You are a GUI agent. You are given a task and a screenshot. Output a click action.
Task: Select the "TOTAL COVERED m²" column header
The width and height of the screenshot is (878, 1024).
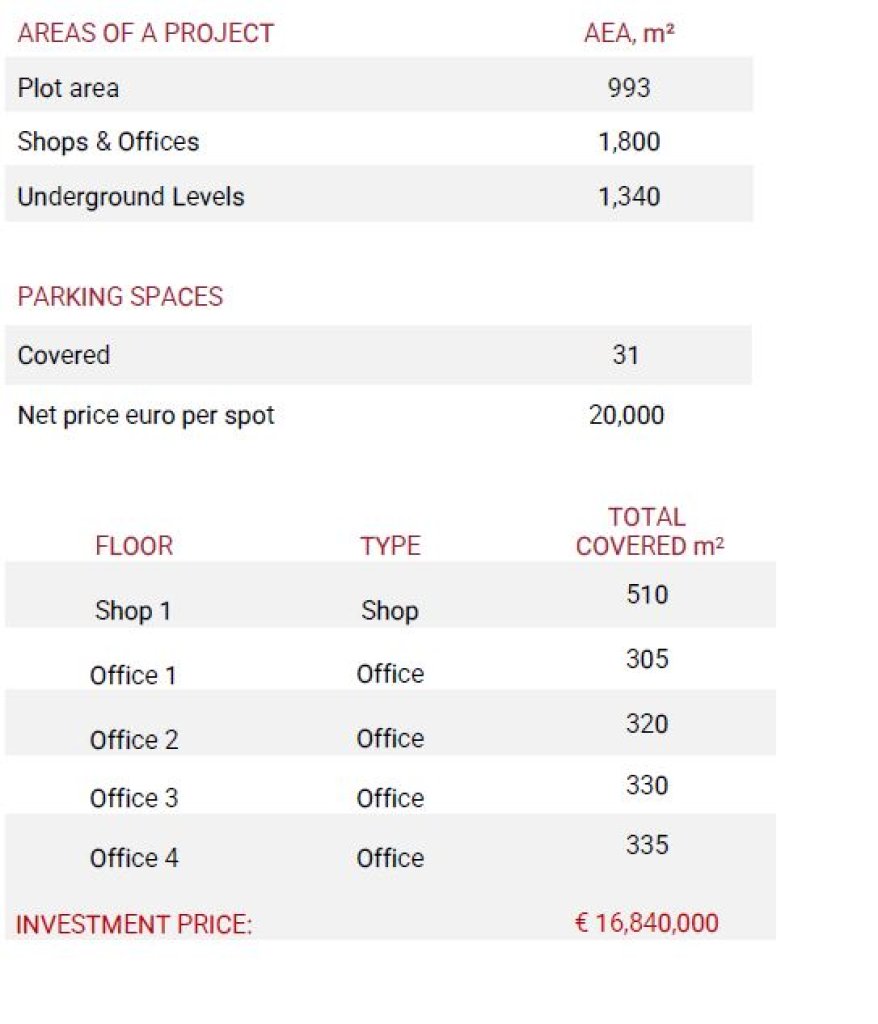(649, 532)
